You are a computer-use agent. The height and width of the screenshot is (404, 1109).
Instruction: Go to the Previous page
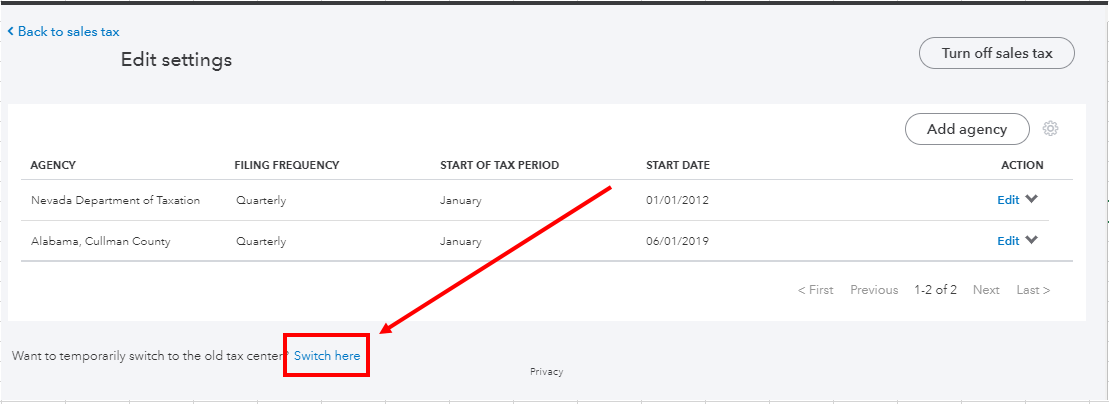tap(874, 290)
